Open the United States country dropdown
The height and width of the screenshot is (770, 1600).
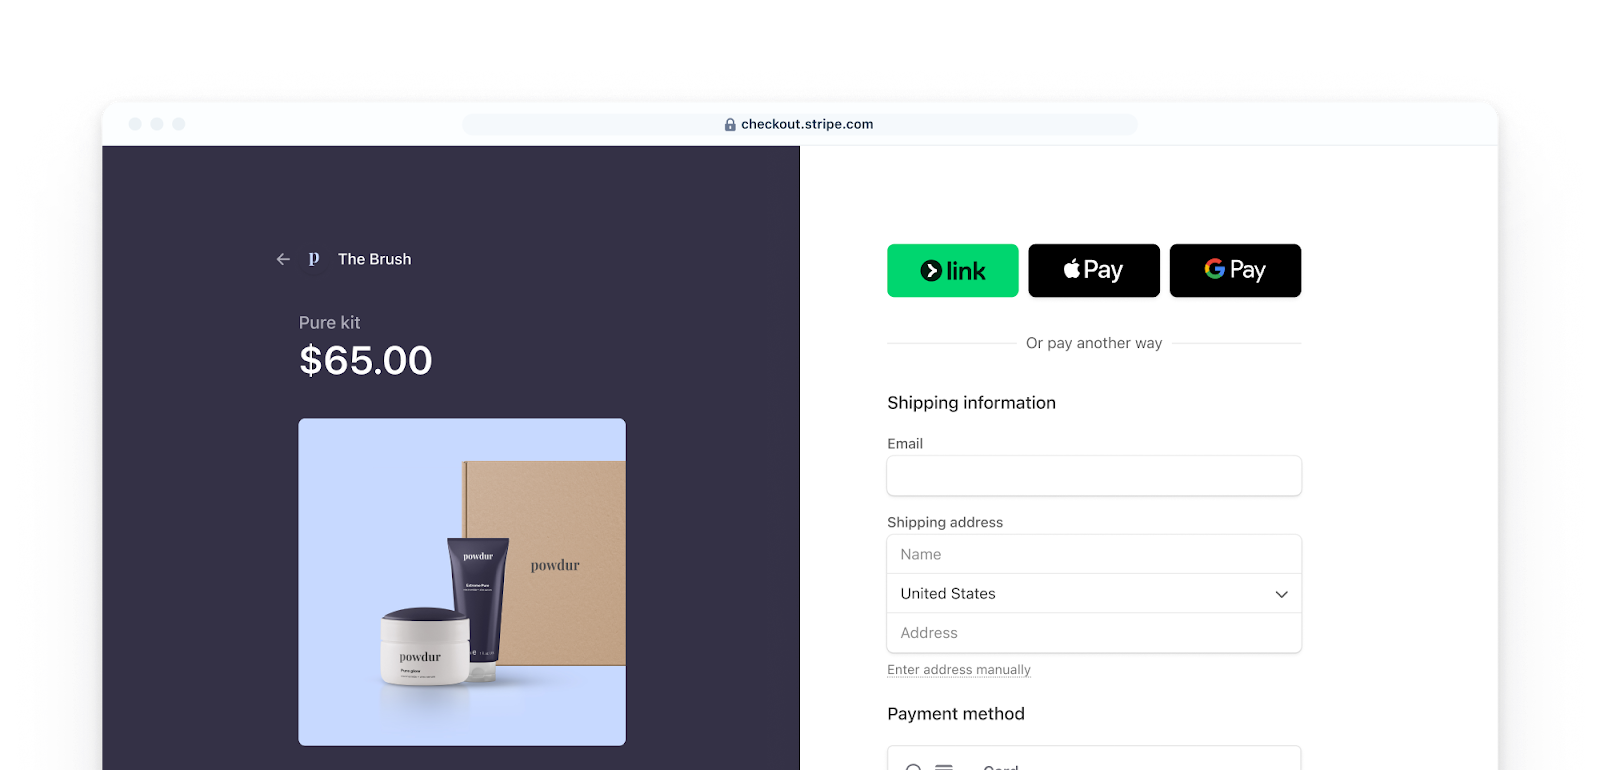point(1094,594)
